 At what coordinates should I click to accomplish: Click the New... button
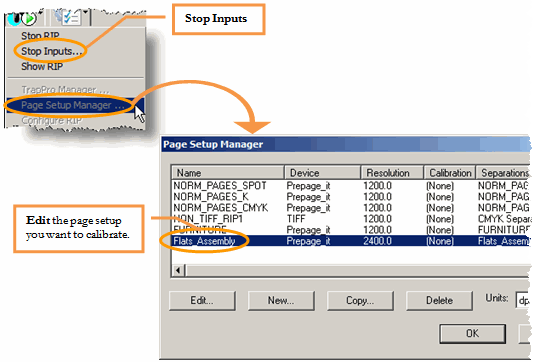(x=281, y=300)
